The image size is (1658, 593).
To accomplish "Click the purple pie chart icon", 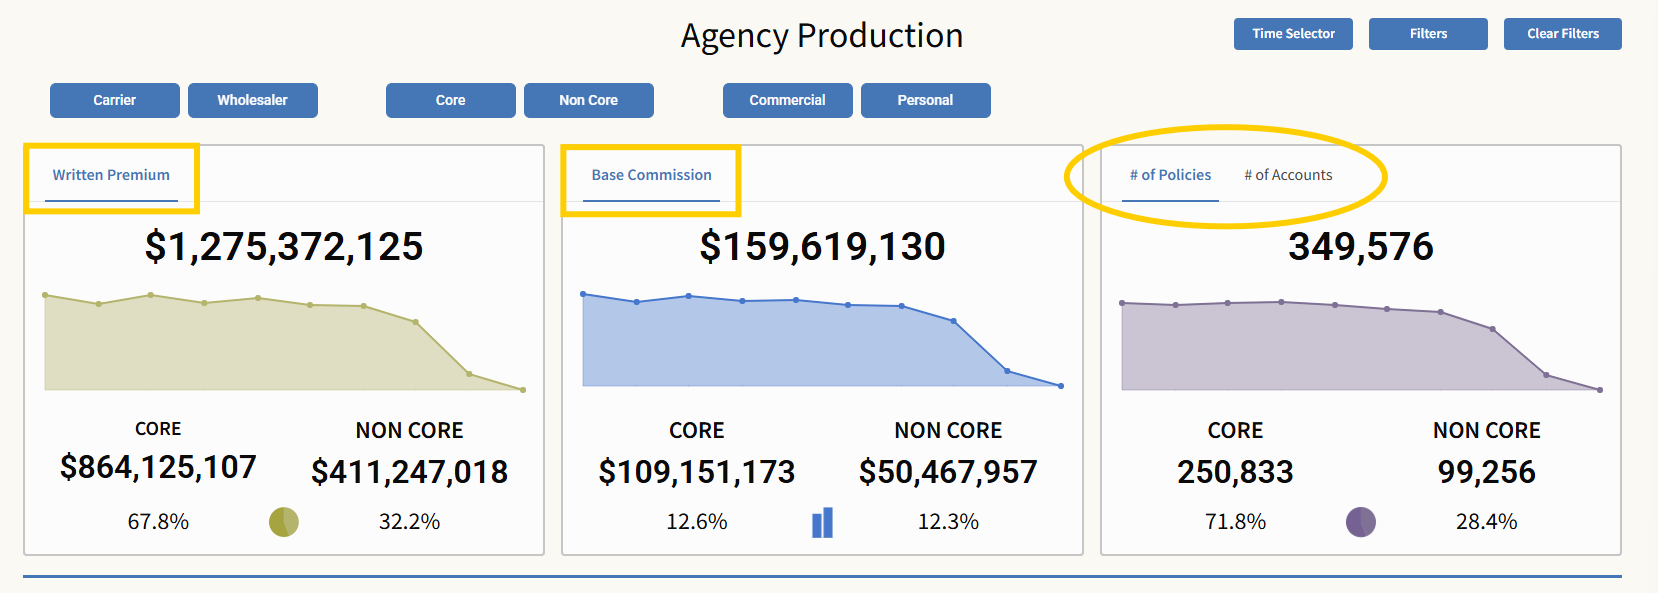I will [x=1360, y=522].
